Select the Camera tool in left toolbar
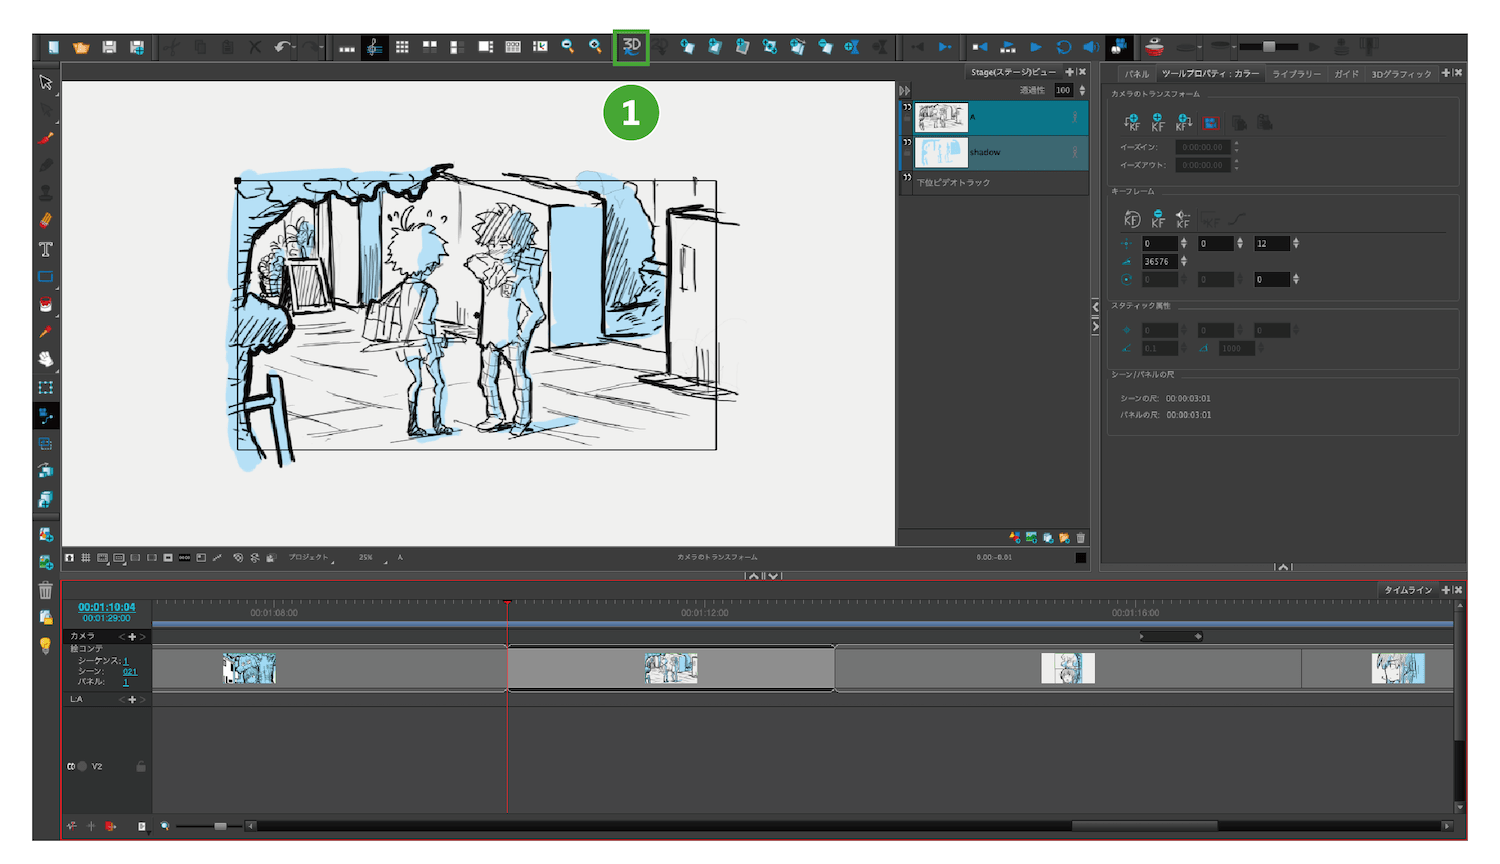The height and width of the screenshot is (864, 1500). 46,415
